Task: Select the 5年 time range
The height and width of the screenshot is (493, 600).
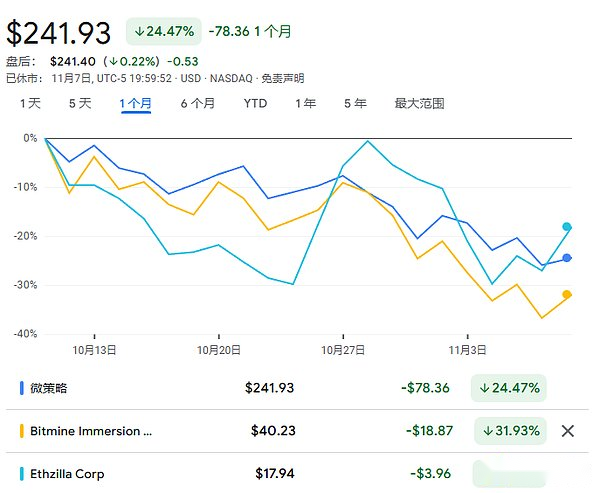Action: 355,103
